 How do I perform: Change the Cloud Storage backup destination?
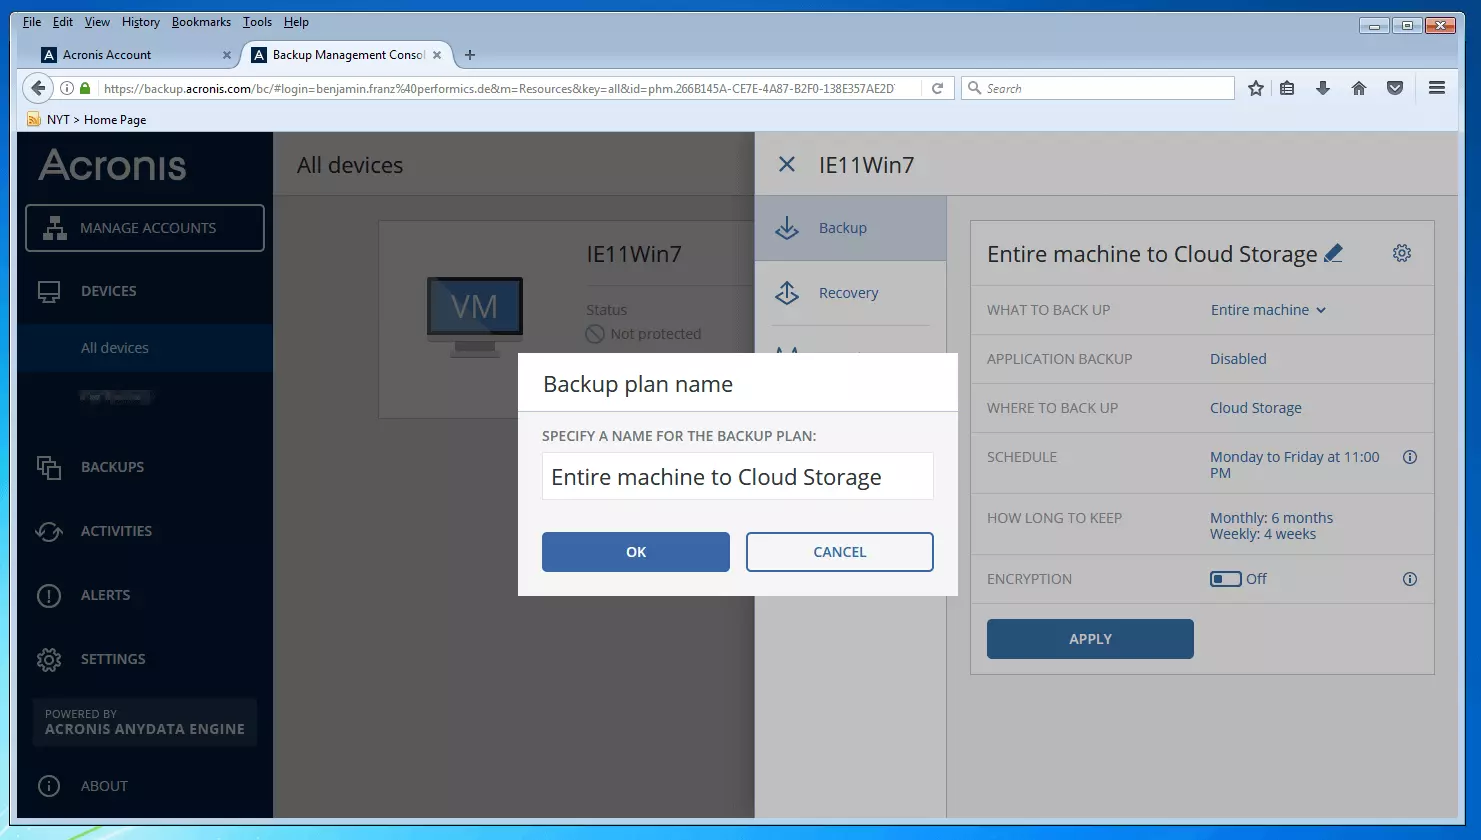[x=1255, y=408]
